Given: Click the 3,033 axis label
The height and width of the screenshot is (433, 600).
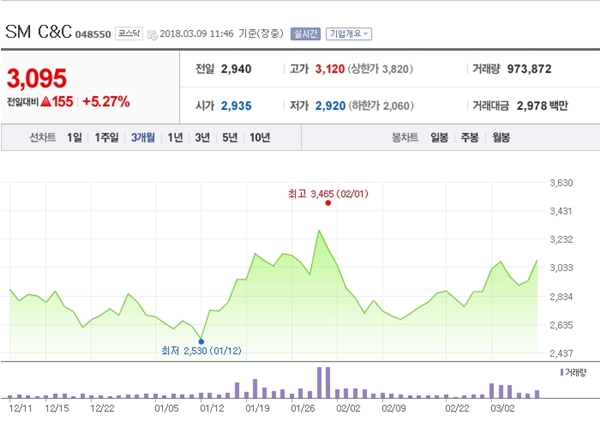Looking at the screenshot, I should point(561,268).
